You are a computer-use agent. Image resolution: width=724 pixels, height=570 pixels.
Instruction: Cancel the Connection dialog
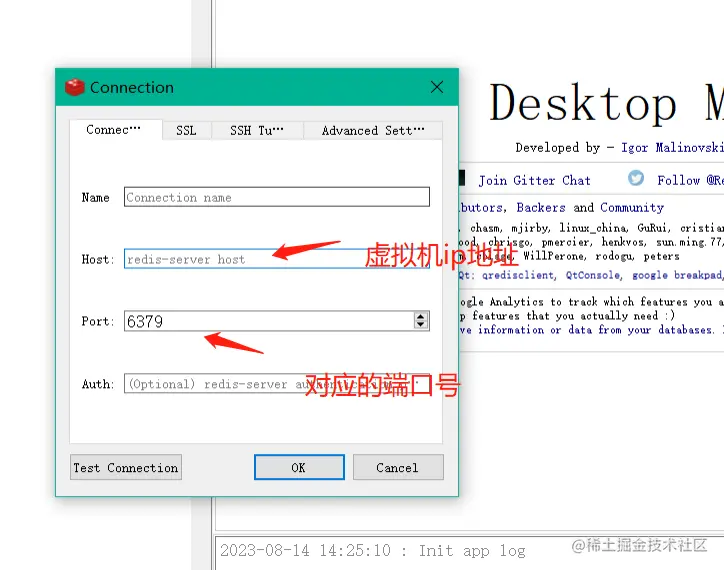point(398,467)
